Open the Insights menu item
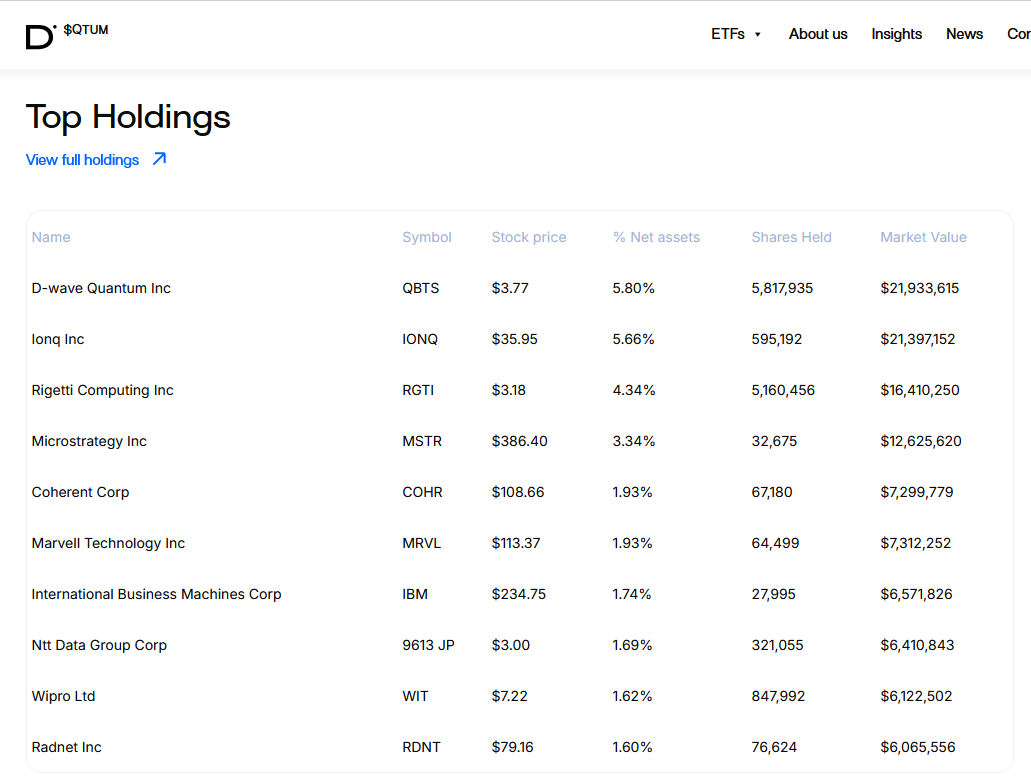The width and height of the screenshot is (1031, 782). click(896, 34)
